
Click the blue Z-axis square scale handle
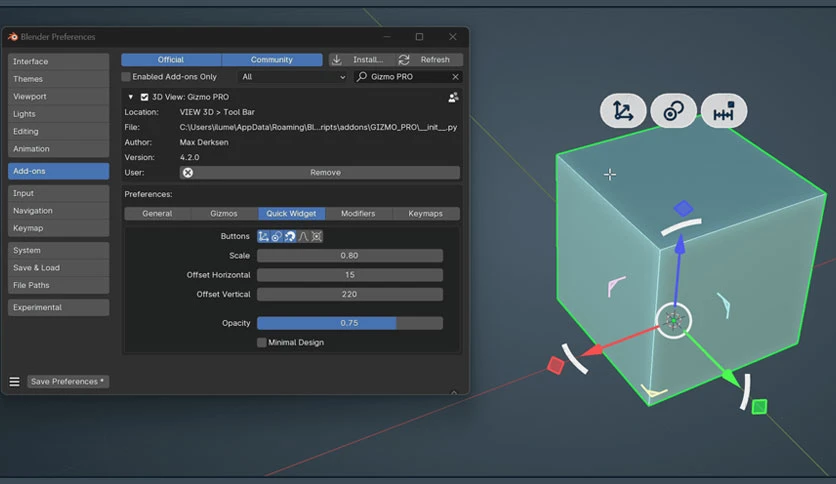[x=684, y=208]
